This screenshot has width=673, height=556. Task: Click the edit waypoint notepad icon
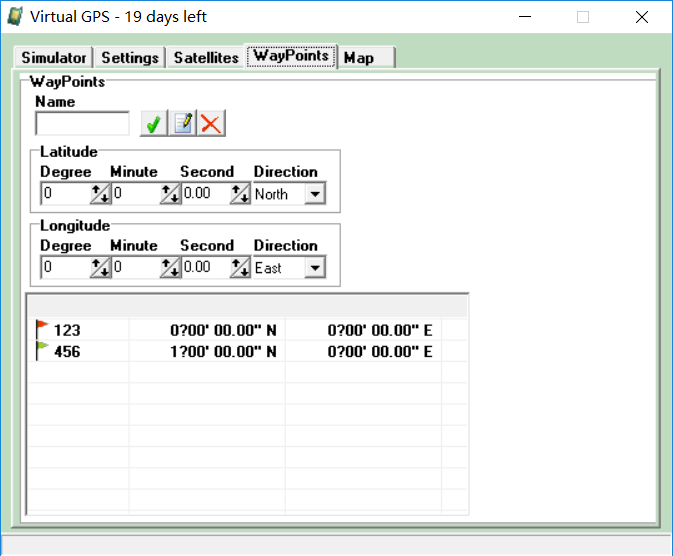pyautogui.click(x=183, y=124)
